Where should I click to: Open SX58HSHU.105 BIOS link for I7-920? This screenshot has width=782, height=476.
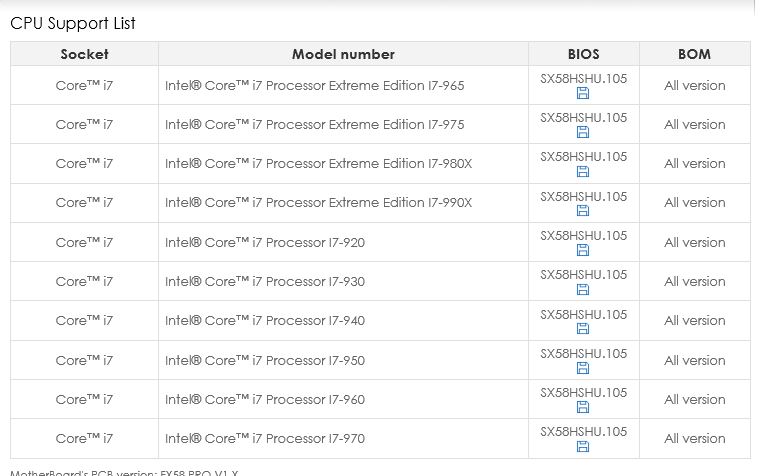583,235
